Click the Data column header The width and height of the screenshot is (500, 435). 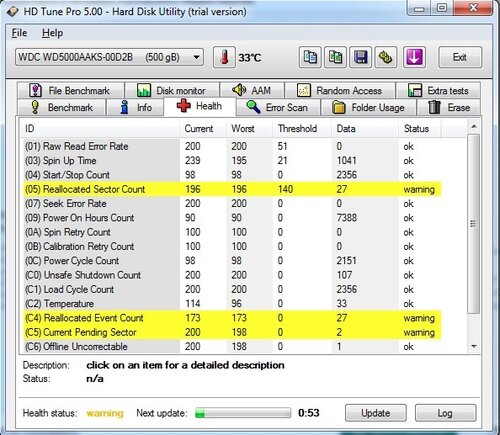coord(365,129)
